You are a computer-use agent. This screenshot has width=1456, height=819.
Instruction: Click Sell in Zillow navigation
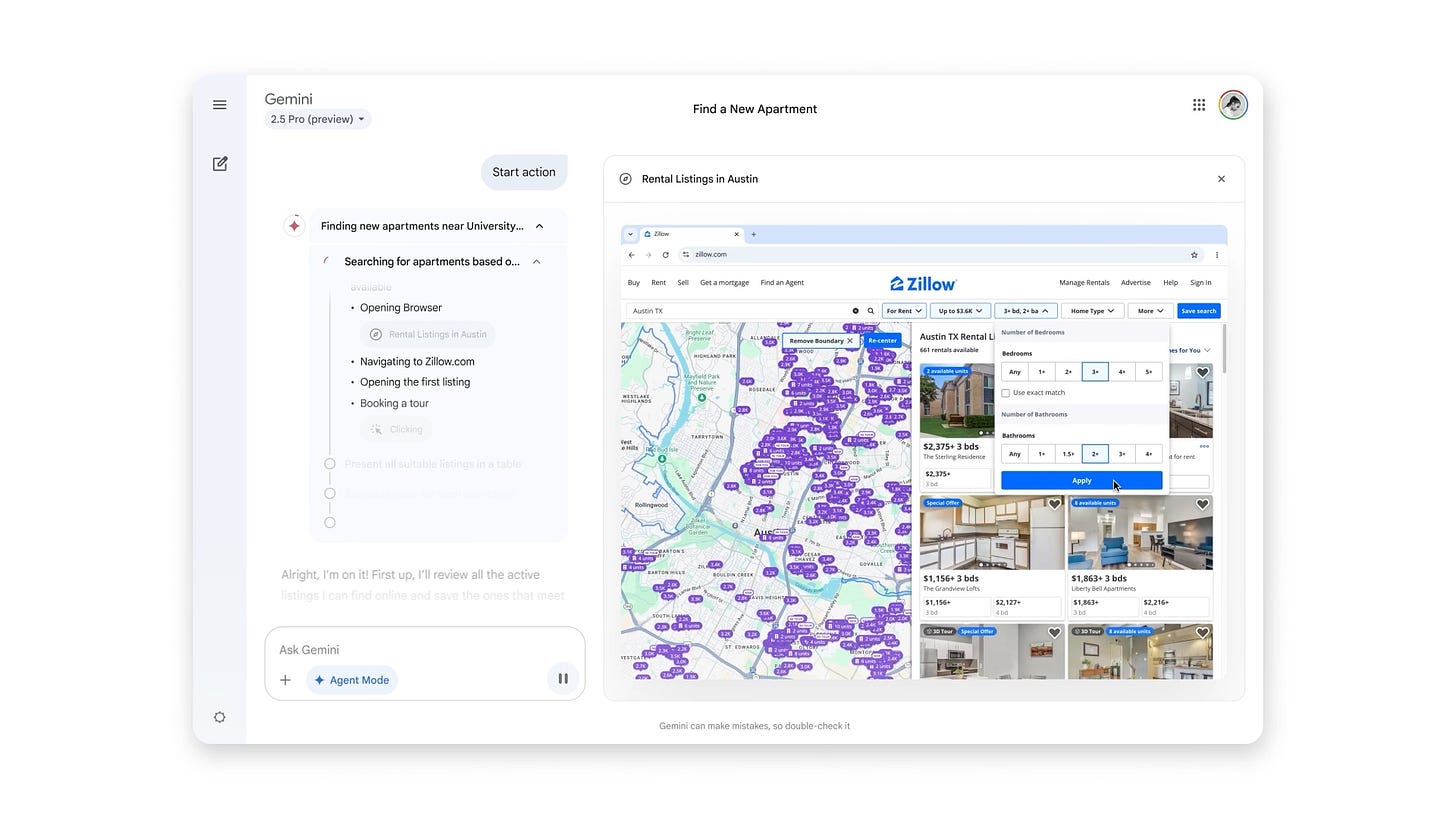coord(683,283)
